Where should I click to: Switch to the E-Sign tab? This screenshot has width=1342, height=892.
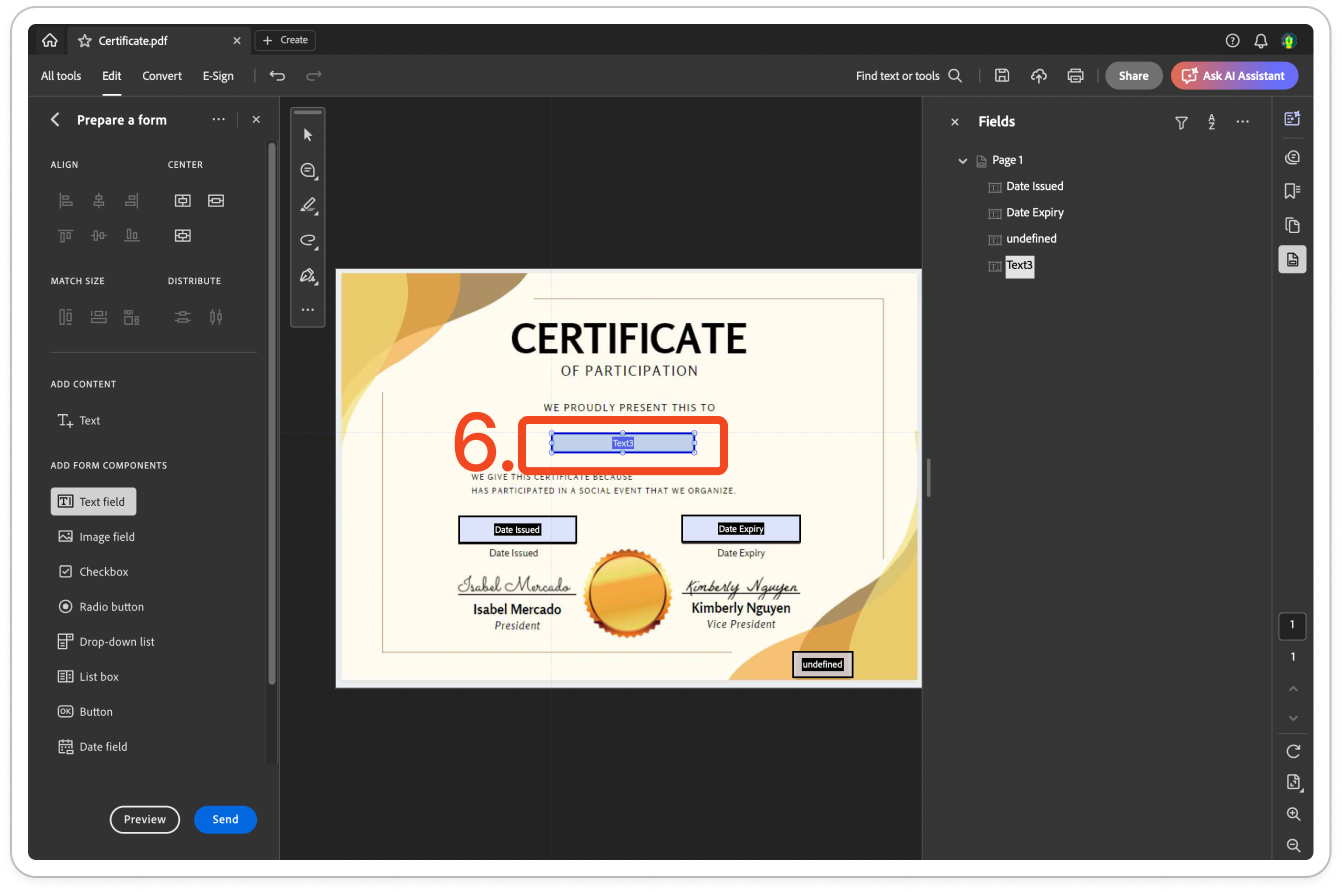click(x=218, y=76)
